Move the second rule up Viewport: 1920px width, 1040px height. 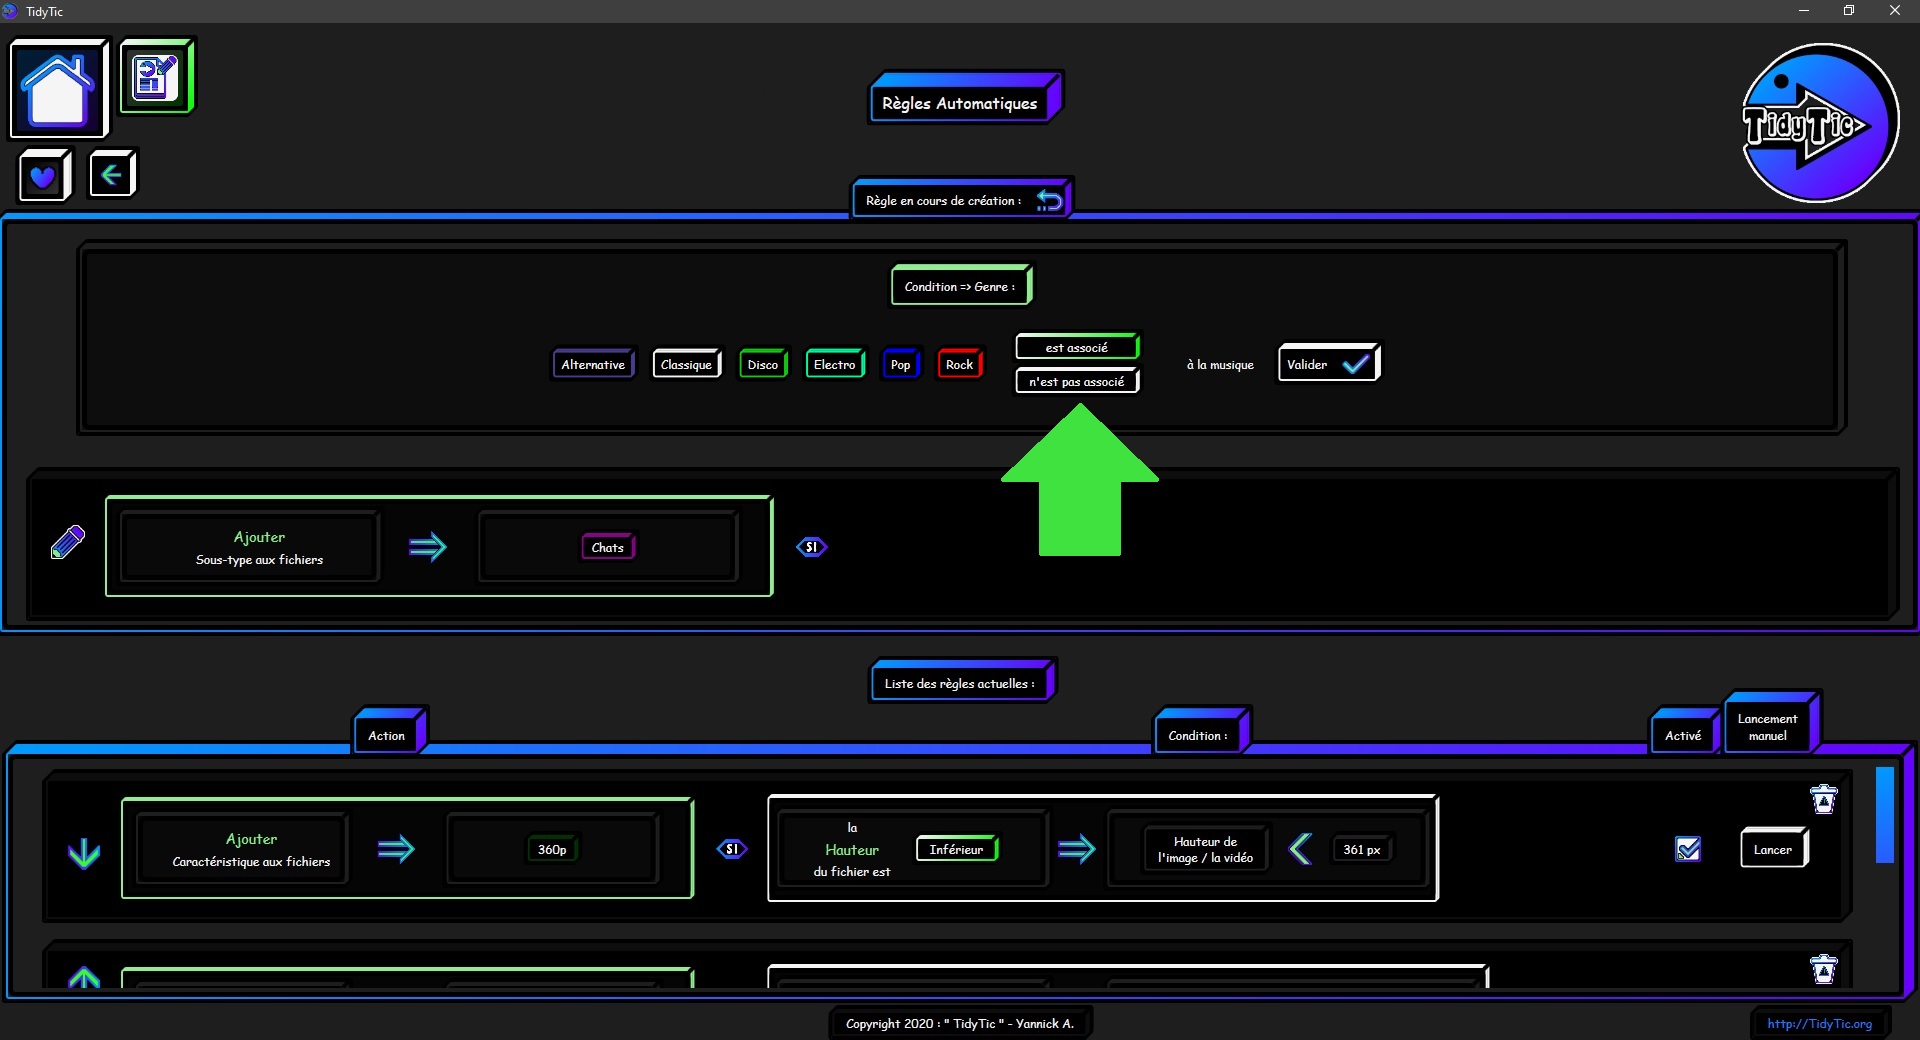point(84,978)
